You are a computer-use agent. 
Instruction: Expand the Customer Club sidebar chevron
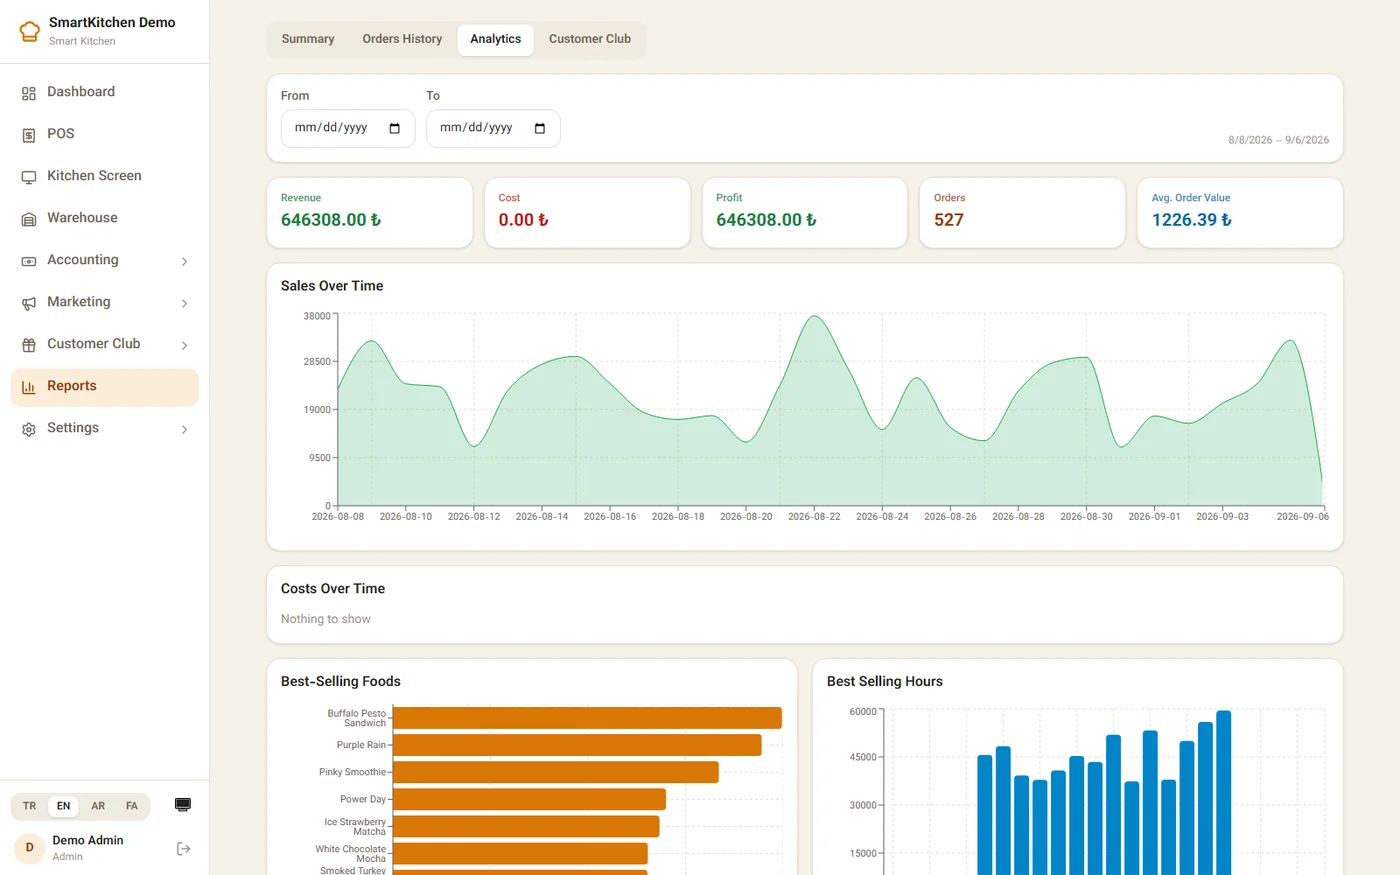pos(184,345)
